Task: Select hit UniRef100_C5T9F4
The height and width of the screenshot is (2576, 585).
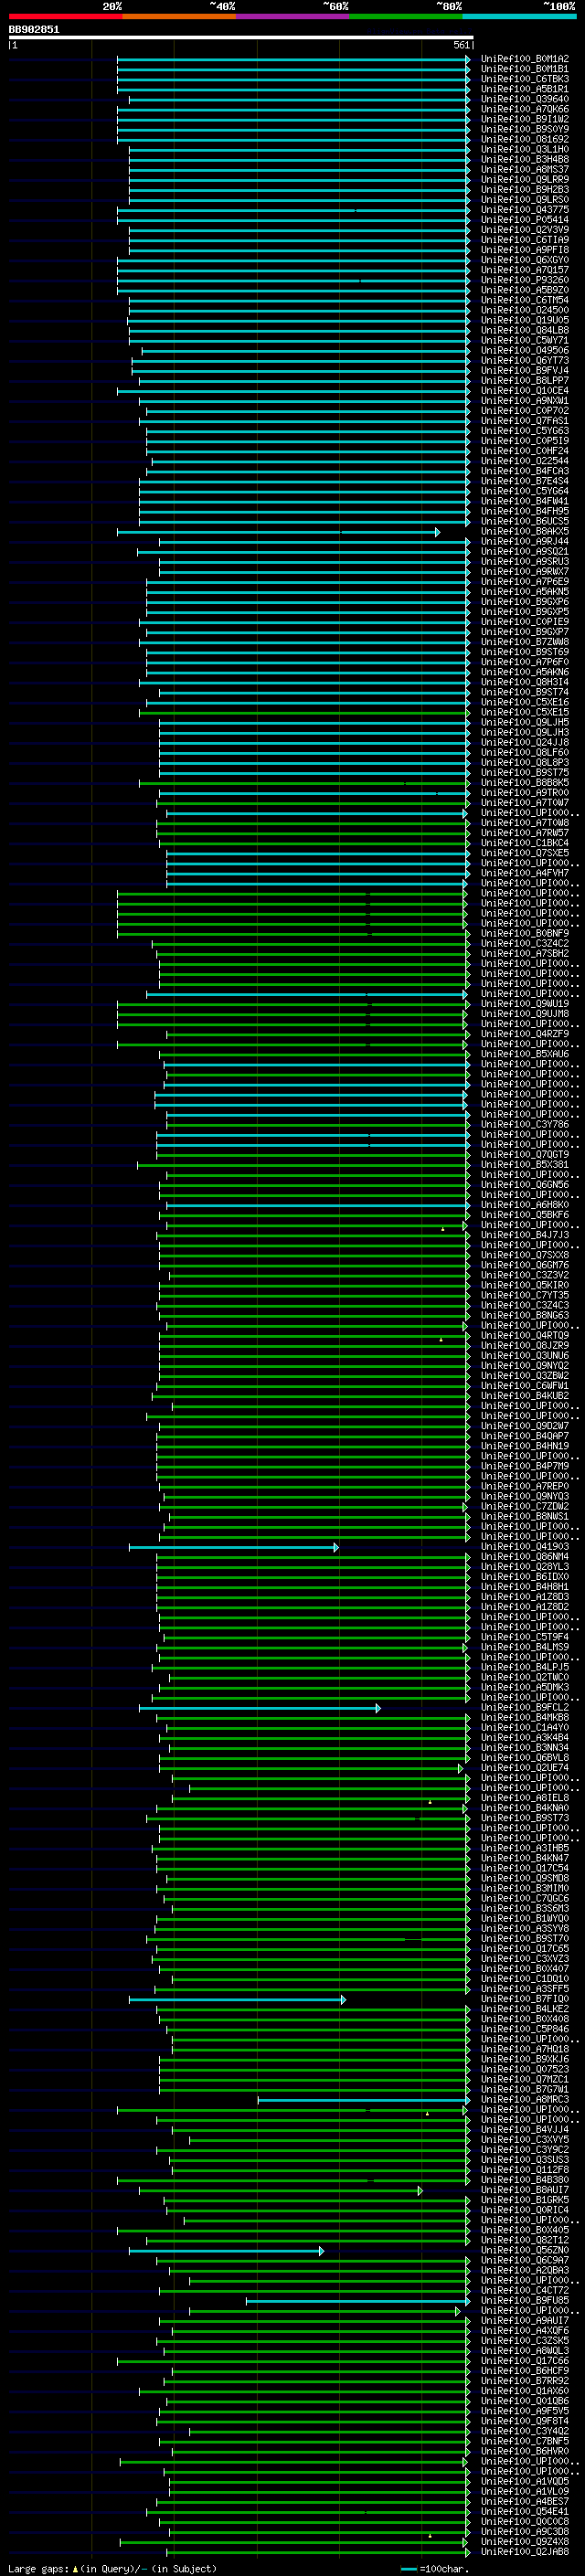Action: pos(524,1637)
